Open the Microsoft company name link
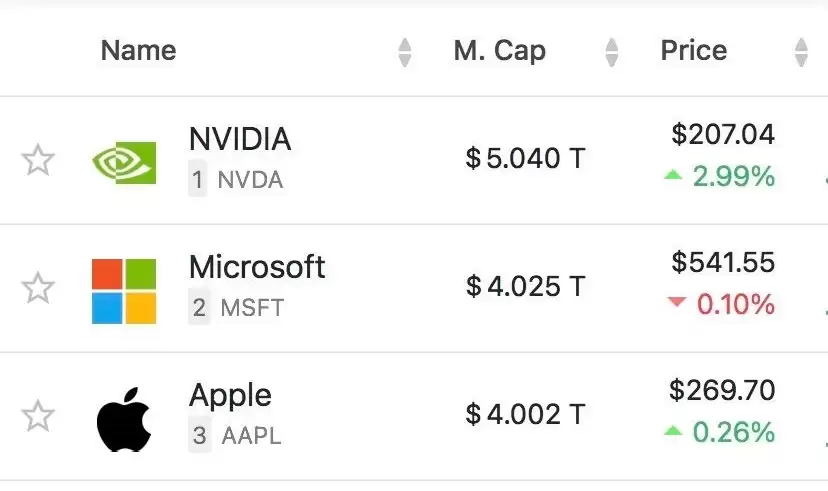Image resolution: width=828 pixels, height=491 pixels. point(257,267)
